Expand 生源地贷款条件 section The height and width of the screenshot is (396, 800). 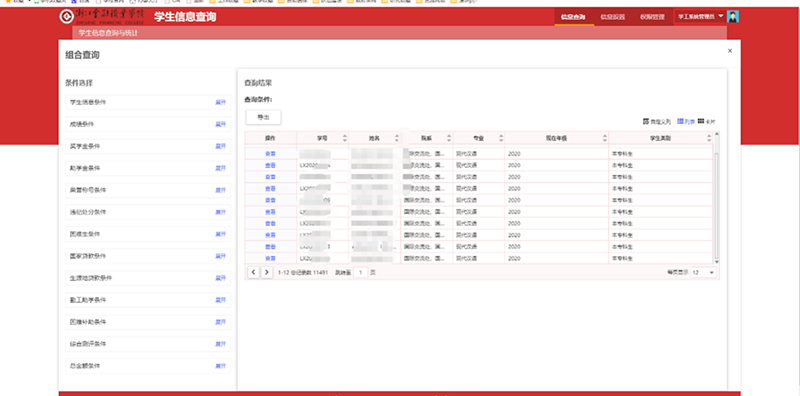220,278
